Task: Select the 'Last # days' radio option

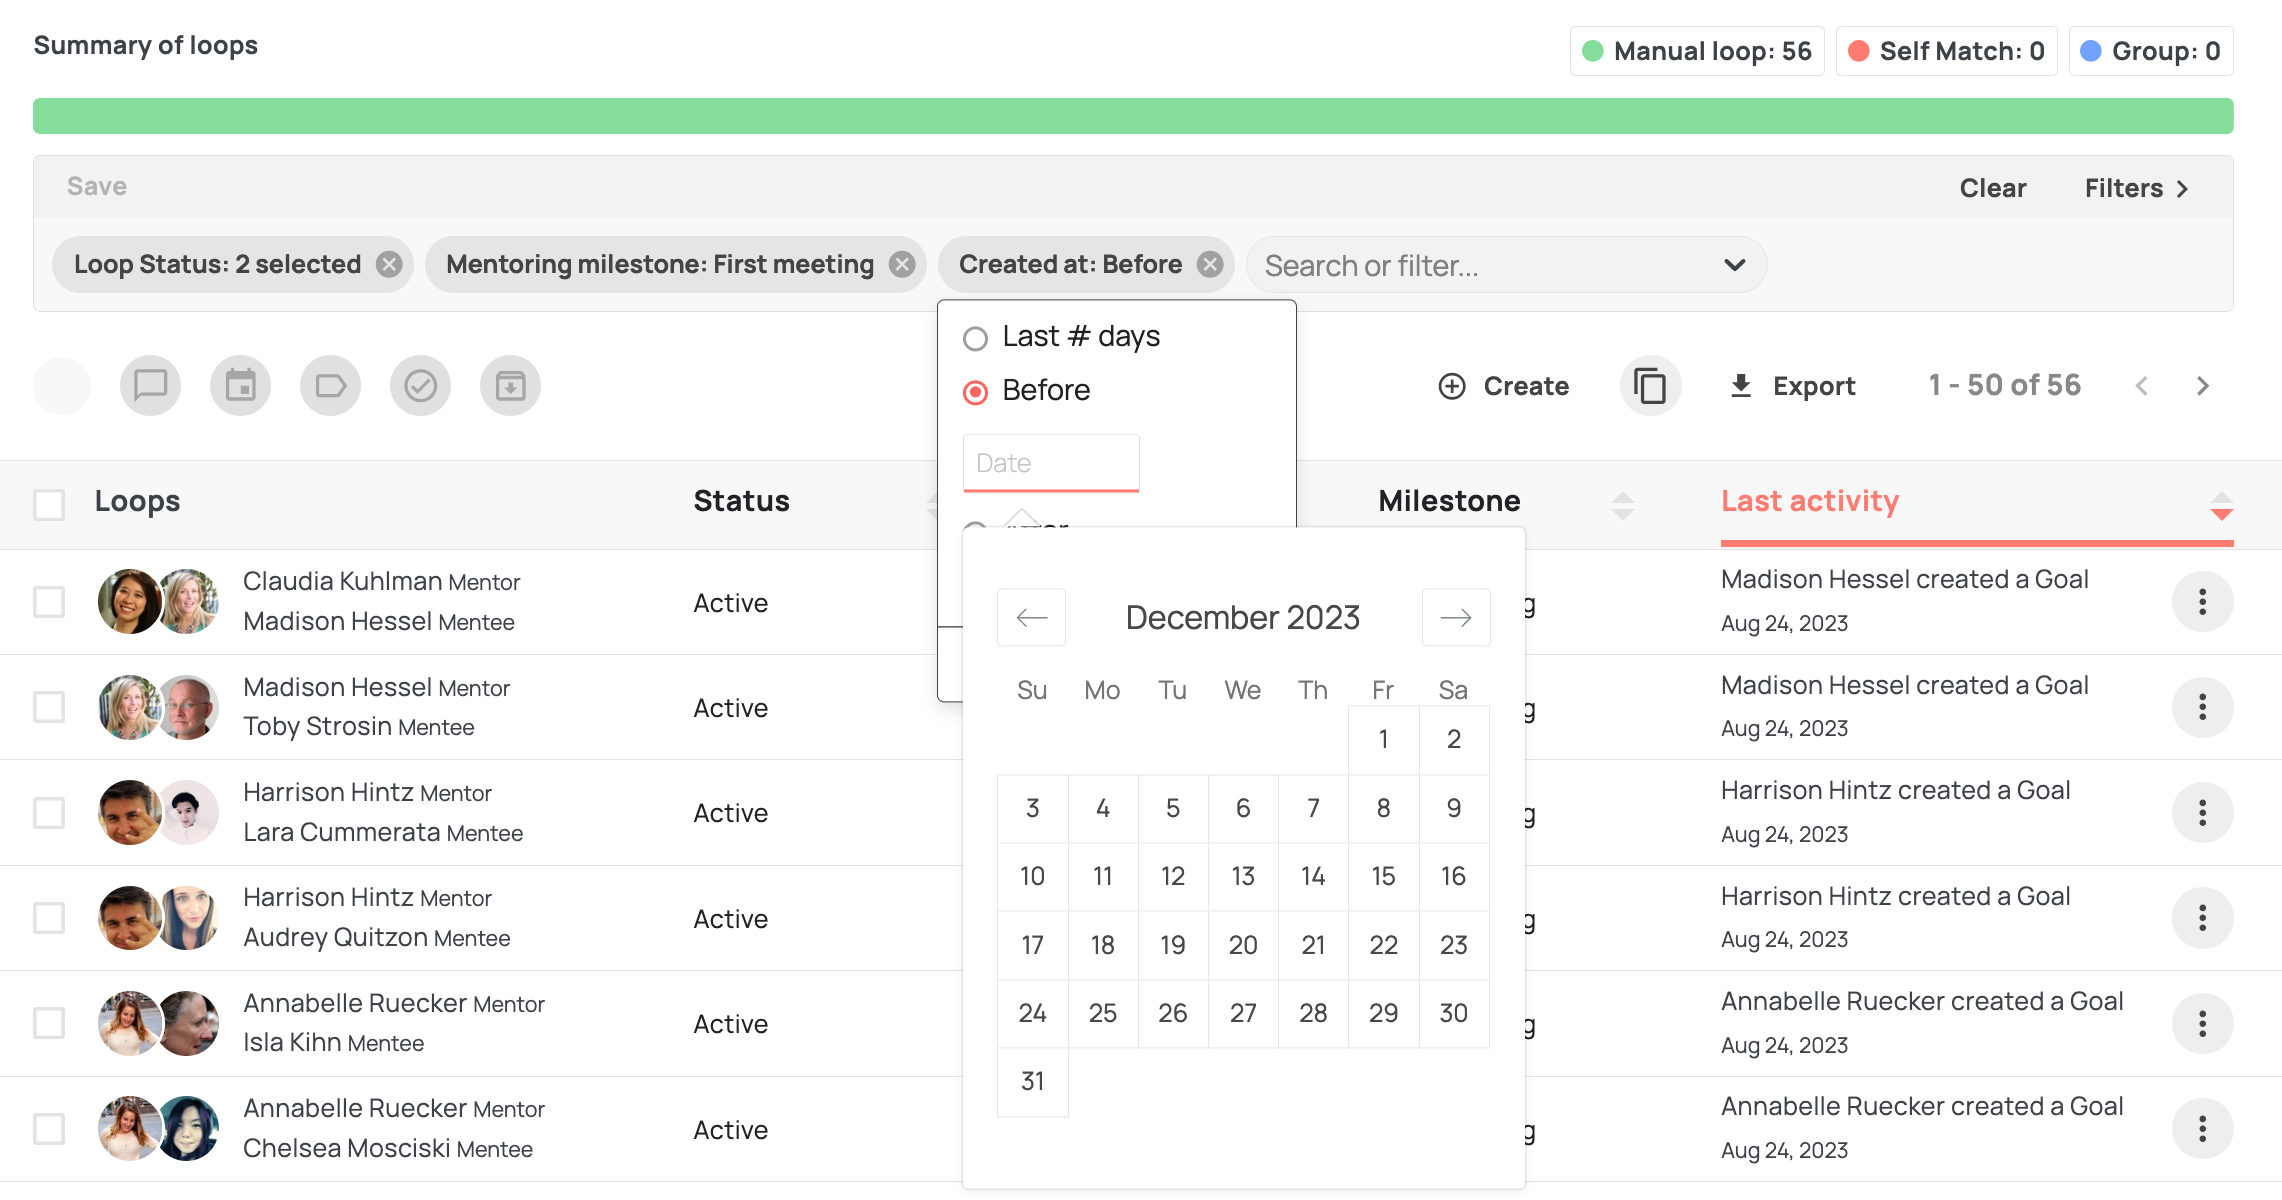Action: point(975,338)
